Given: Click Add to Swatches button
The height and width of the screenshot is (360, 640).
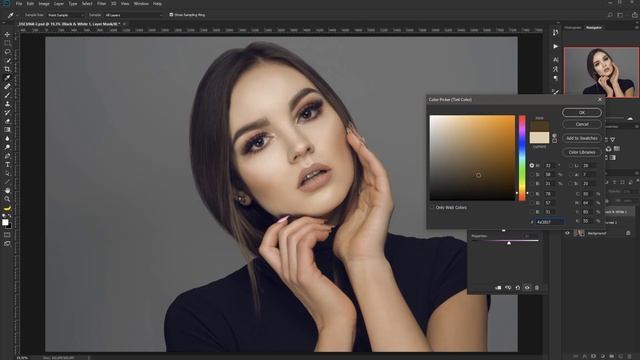Looking at the screenshot, I should click(x=582, y=138).
